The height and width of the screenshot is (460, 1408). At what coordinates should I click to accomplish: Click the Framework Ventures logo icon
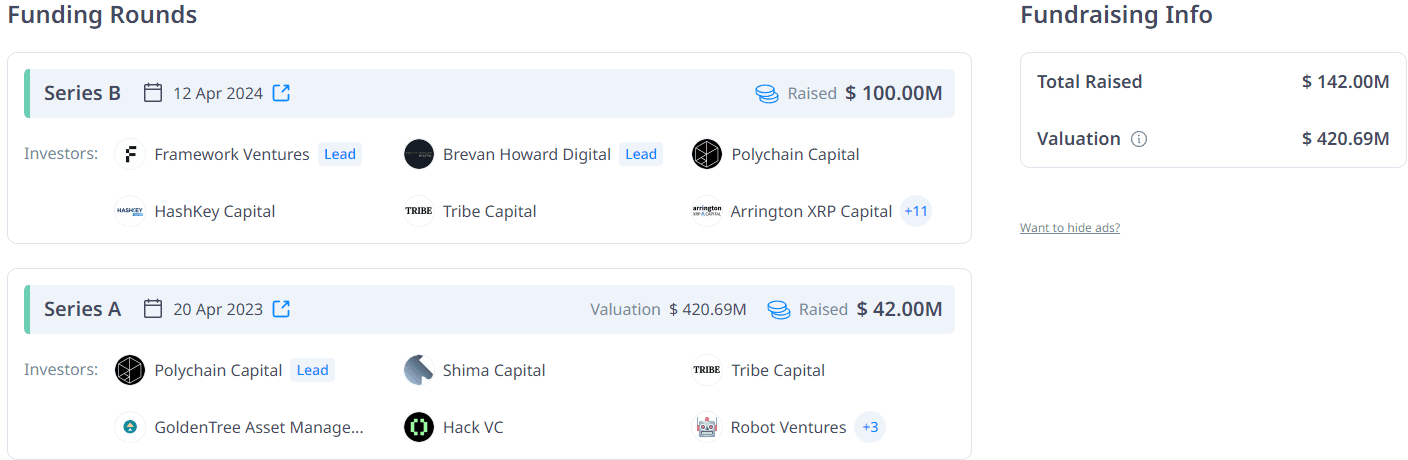(130, 154)
